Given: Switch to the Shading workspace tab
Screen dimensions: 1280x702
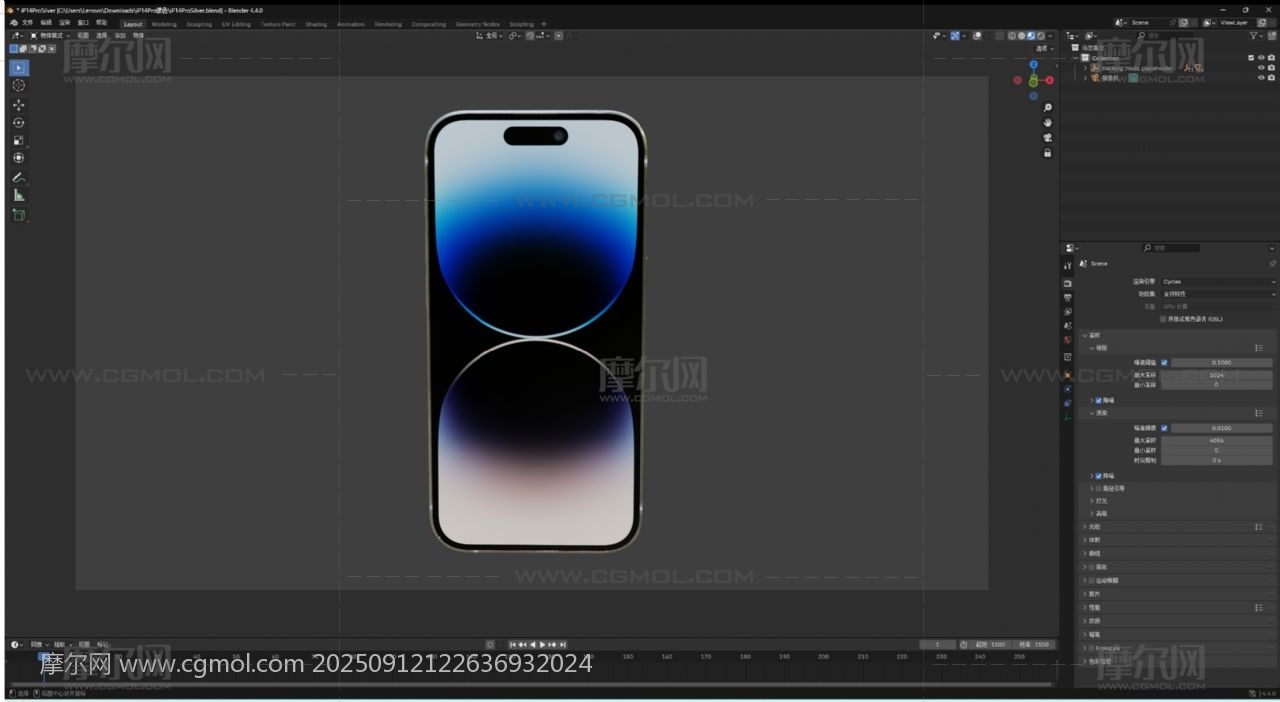Looking at the screenshot, I should pyautogui.click(x=316, y=24).
